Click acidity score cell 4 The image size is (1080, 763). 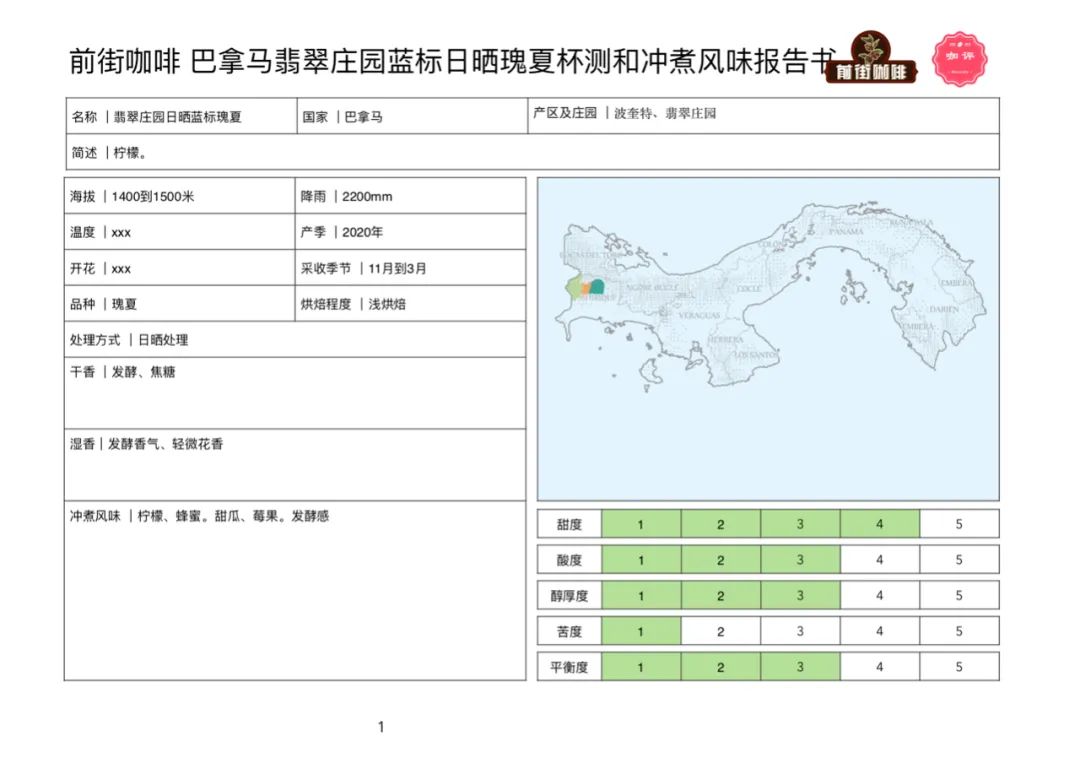[880, 560]
